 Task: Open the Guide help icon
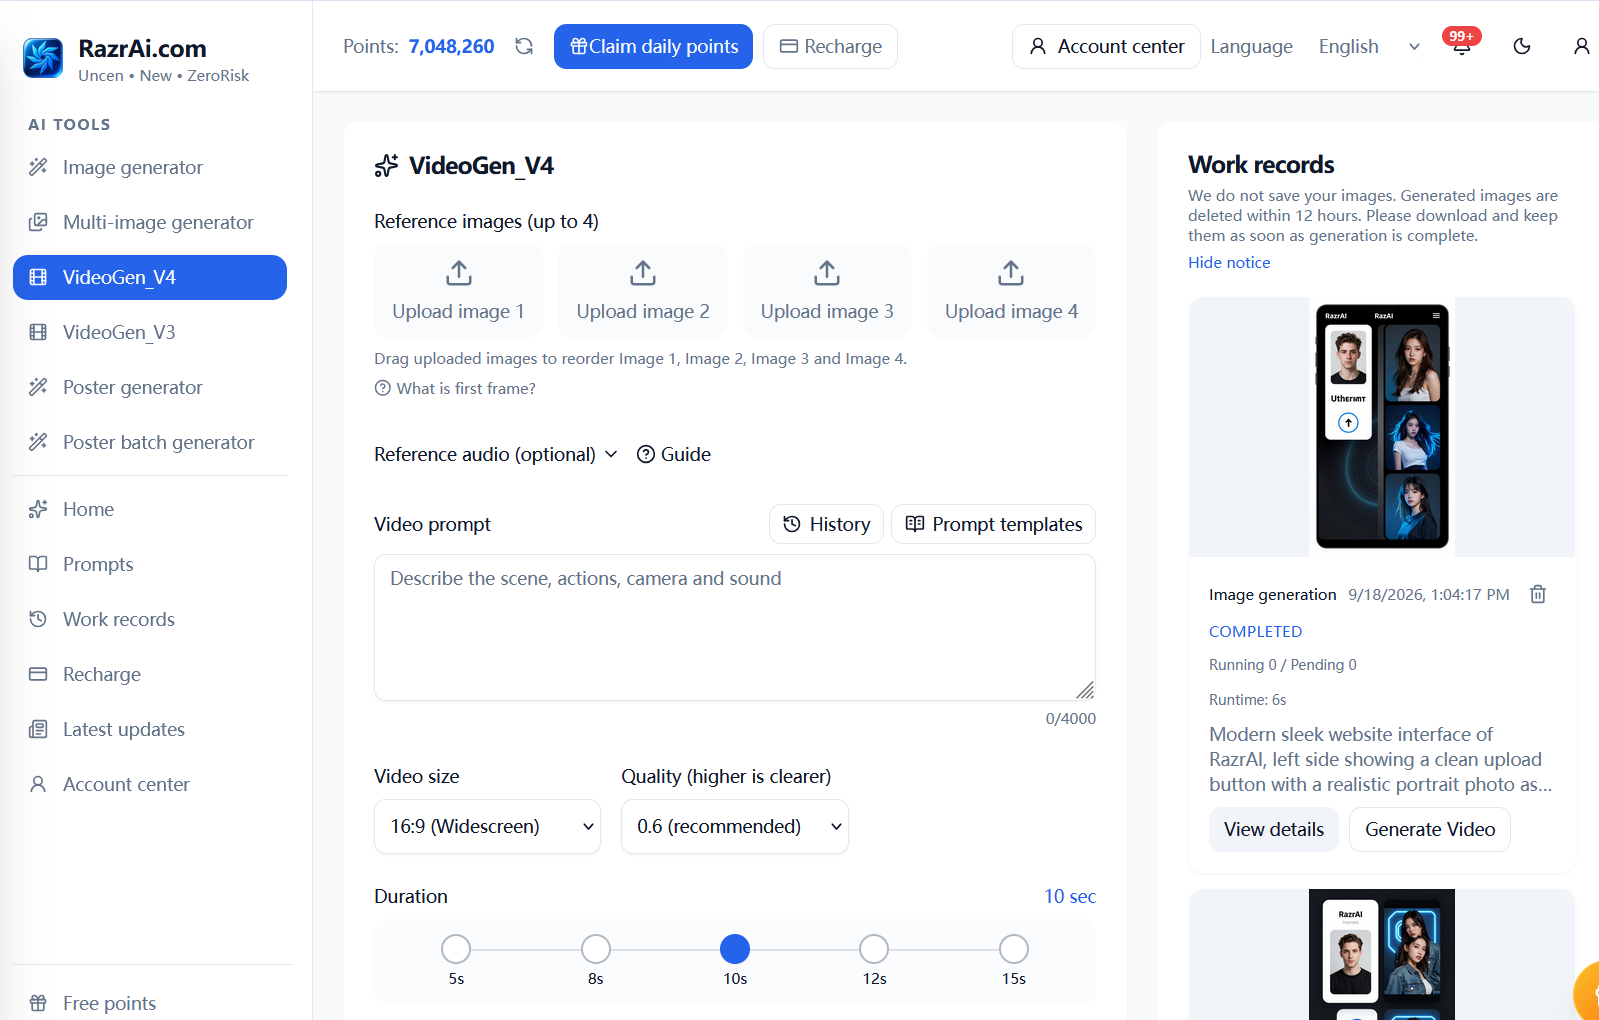tap(646, 454)
